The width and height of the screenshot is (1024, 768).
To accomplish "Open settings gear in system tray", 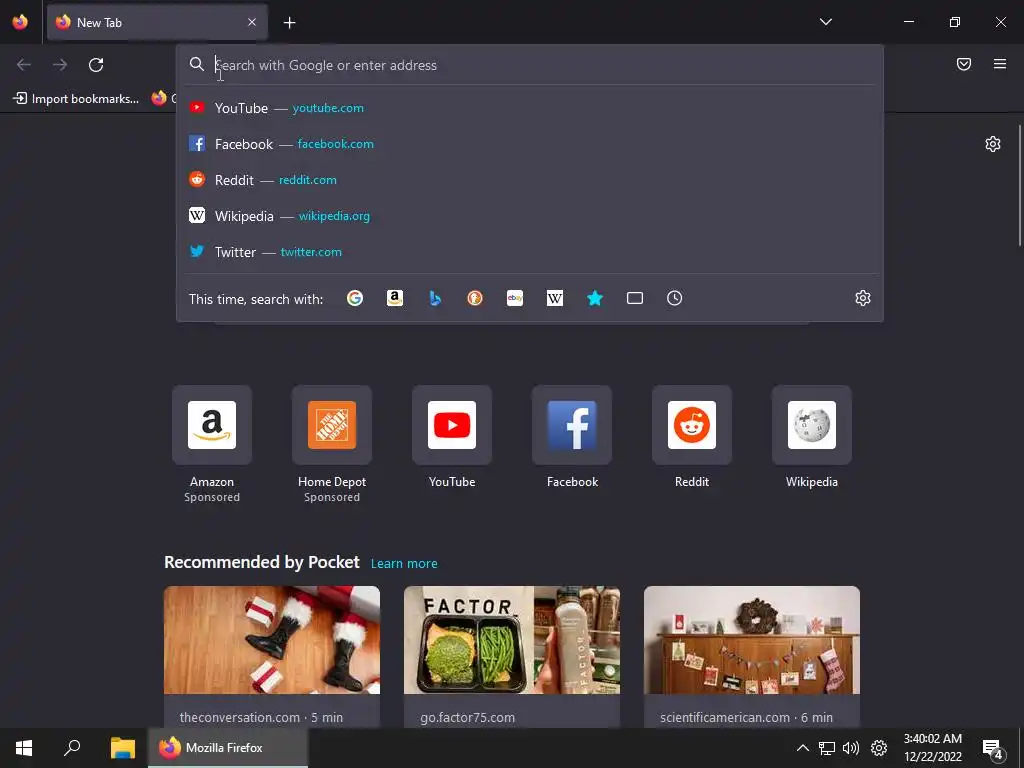I will coord(879,748).
